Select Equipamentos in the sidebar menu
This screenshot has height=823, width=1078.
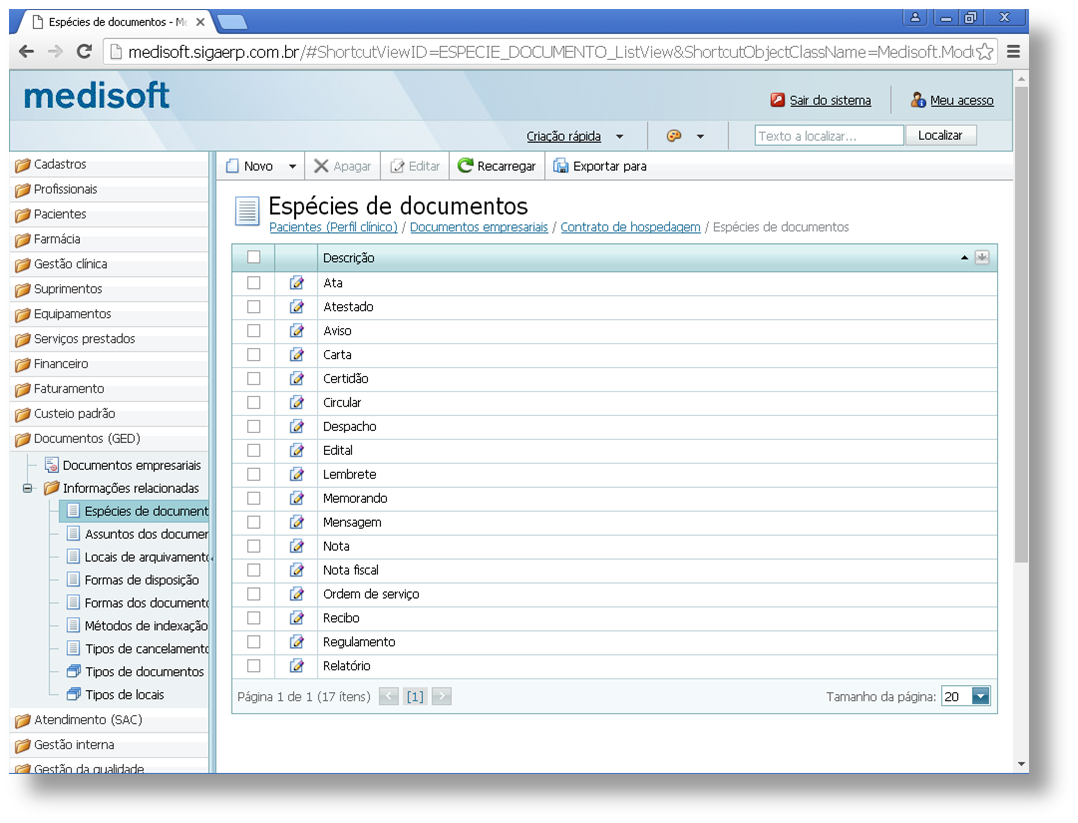[x=72, y=313]
